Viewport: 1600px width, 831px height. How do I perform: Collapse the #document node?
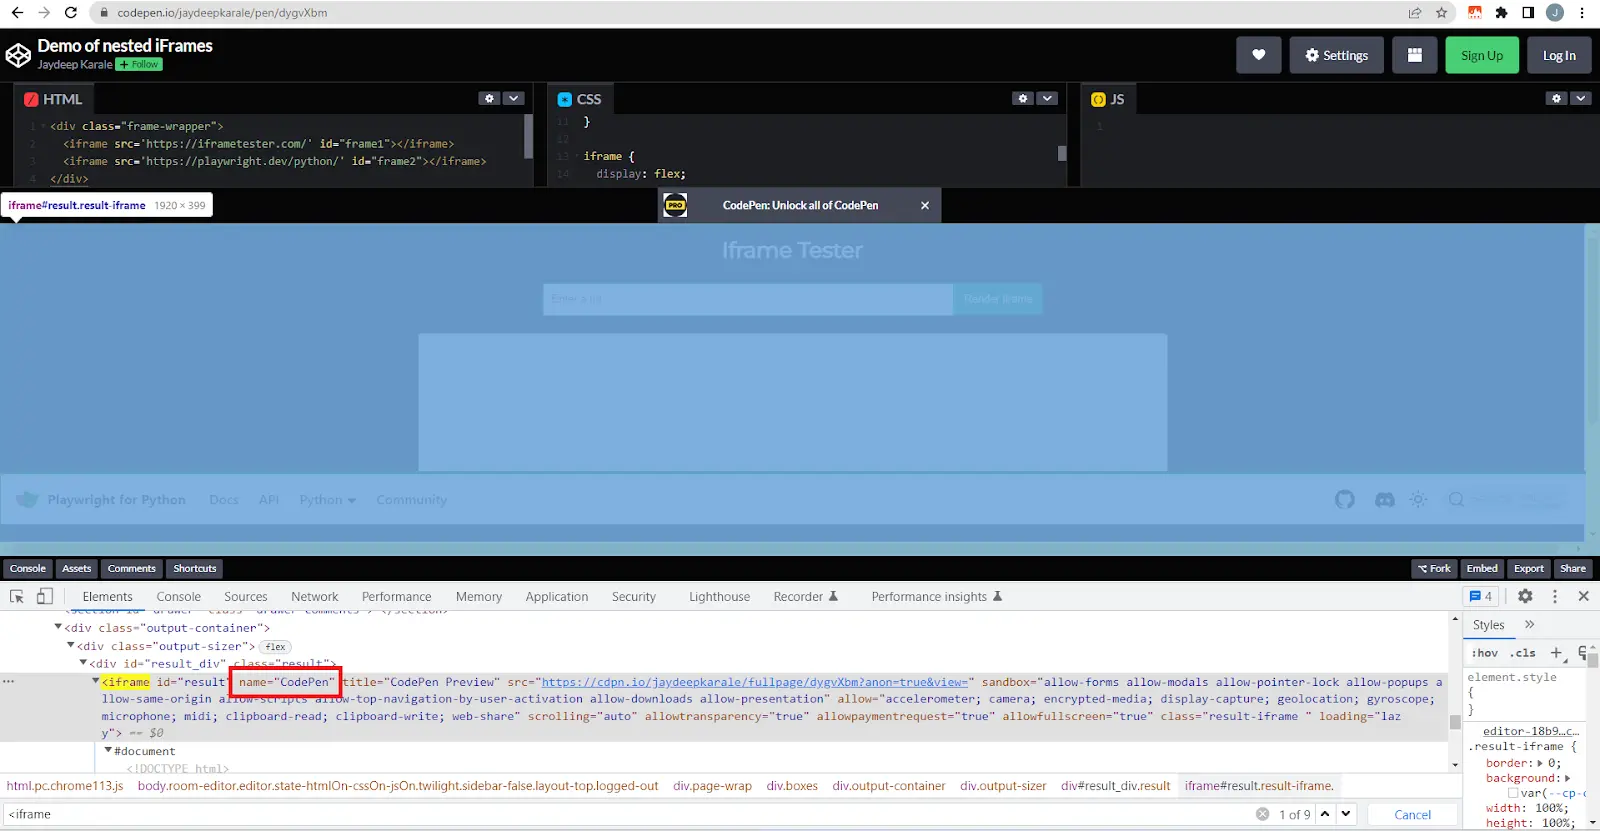tap(108, 750)
